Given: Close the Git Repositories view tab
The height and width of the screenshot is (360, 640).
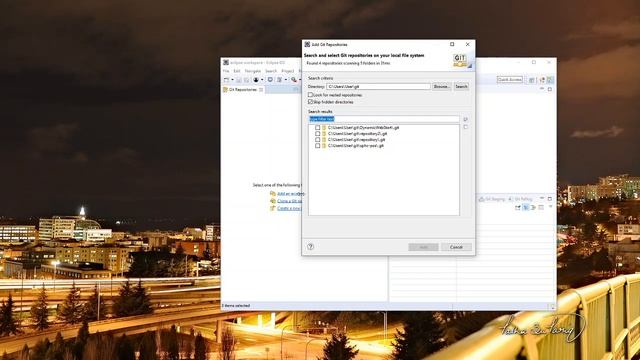Looking at the screenshot, I should click(261, 90).
